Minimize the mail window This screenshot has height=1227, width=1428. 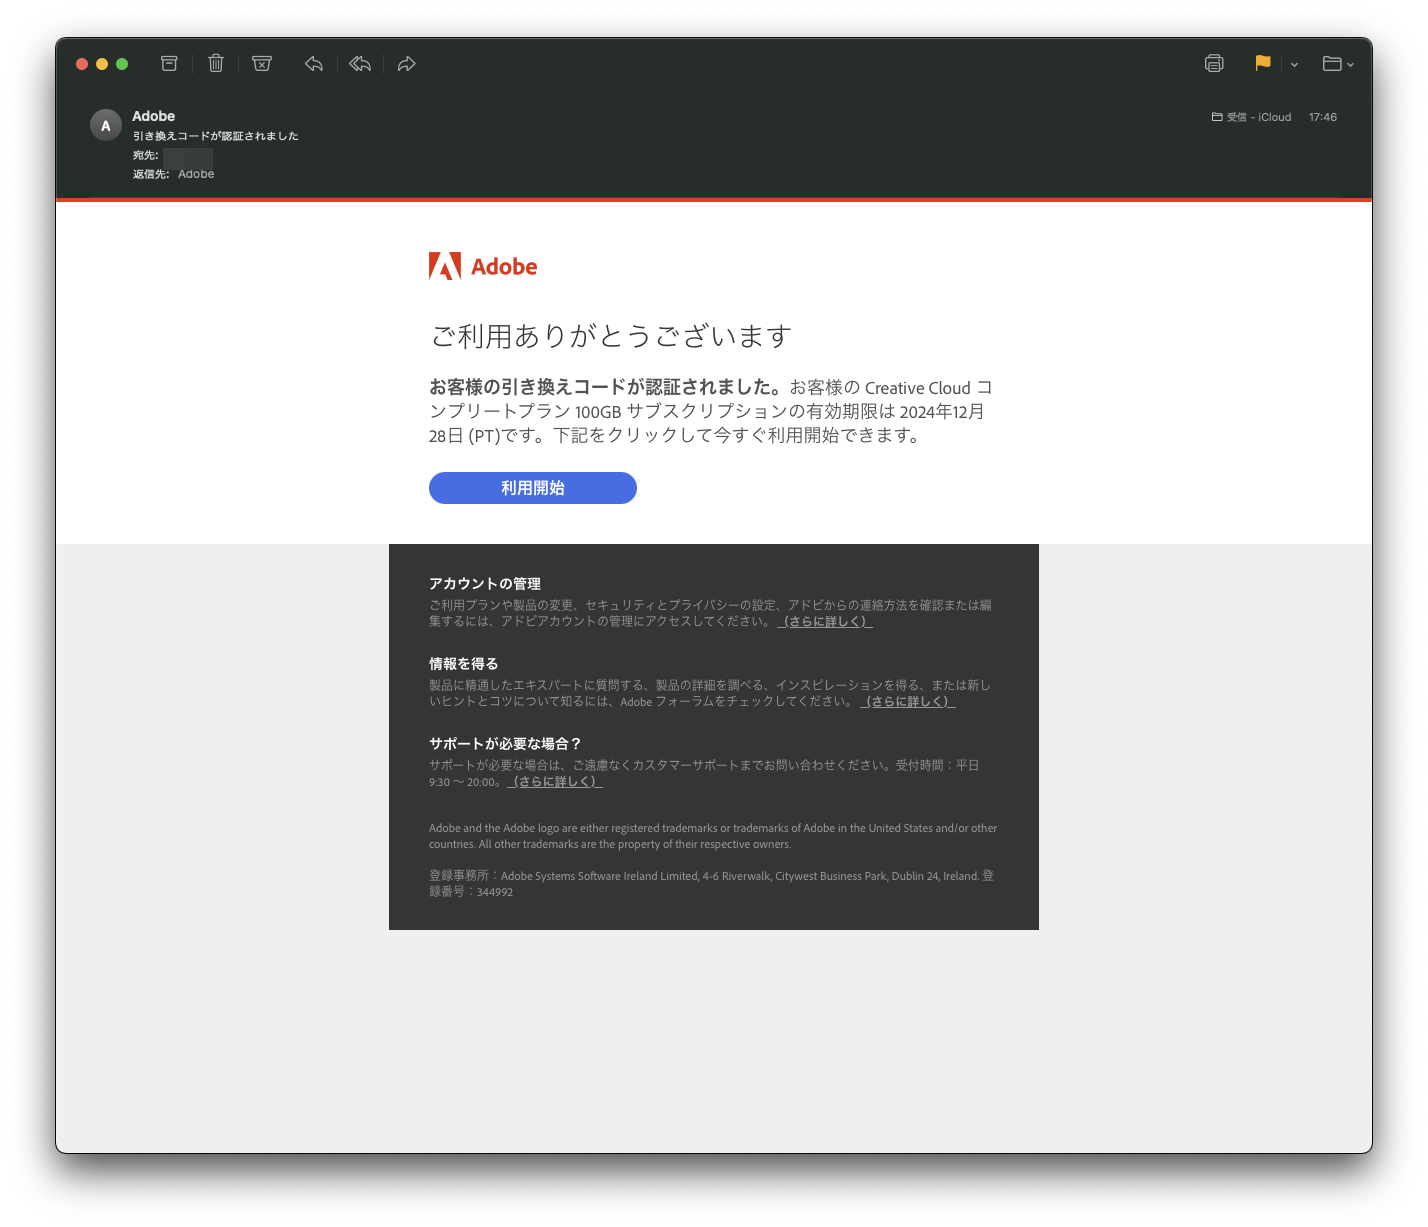tap(102, 64)
